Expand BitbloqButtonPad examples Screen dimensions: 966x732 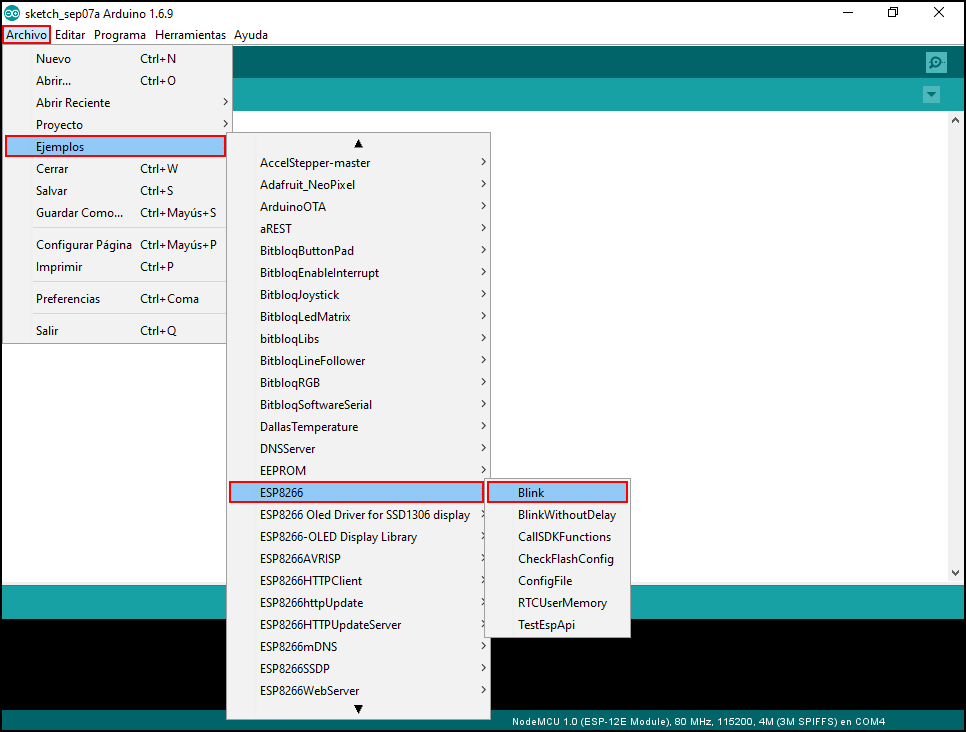click(x=359, y=251)
